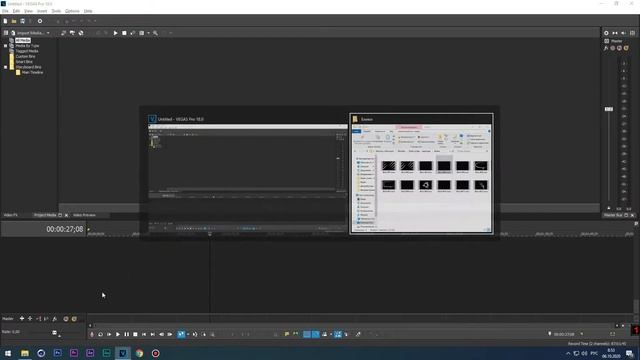Switch to the Video Preview tab
This screenshot has height=360, width=640.
tap(84, 215)
